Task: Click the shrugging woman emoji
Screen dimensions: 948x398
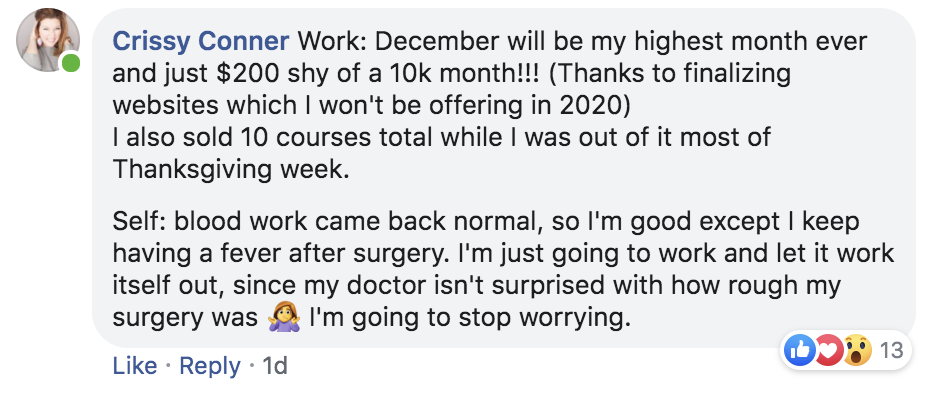Action: tap(284, 318)
